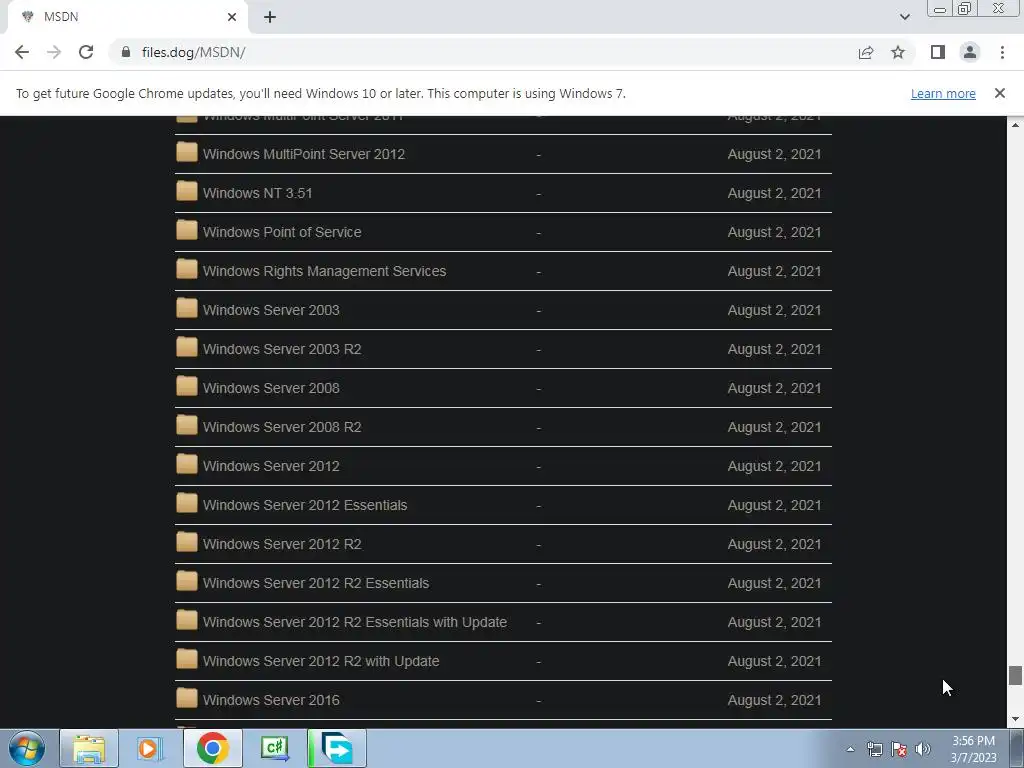Click the scrollbar thumb of the page
This screenshot has height=768, width=1024.
(x=1015, y=675)
